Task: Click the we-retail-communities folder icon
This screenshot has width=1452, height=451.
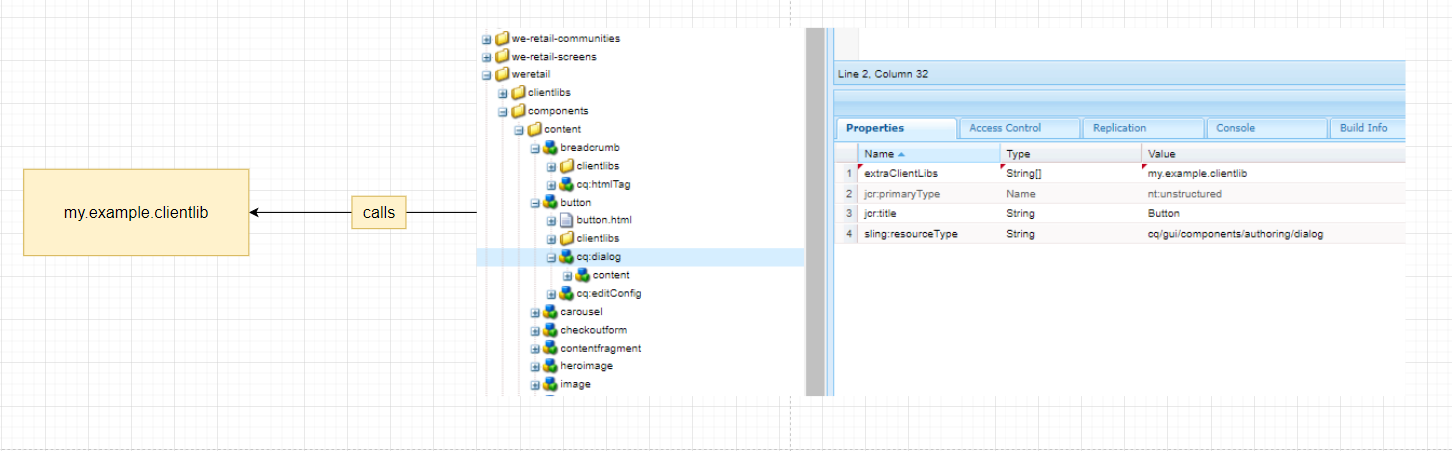Action: coord(502,39)
